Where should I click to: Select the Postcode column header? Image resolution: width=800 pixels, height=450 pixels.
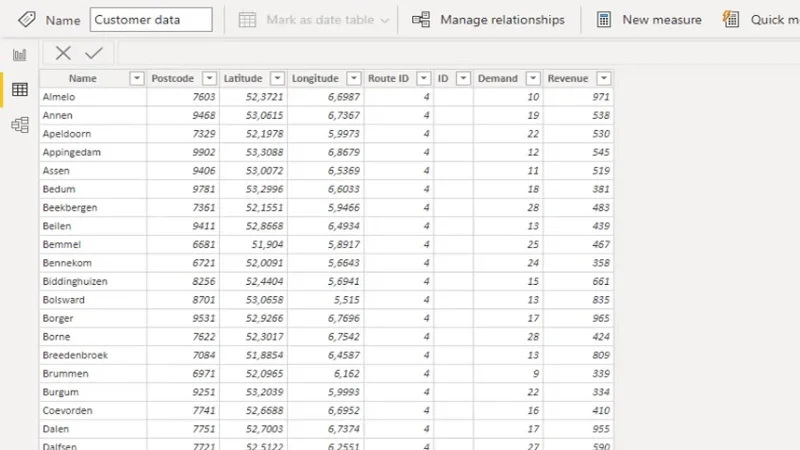172,79
